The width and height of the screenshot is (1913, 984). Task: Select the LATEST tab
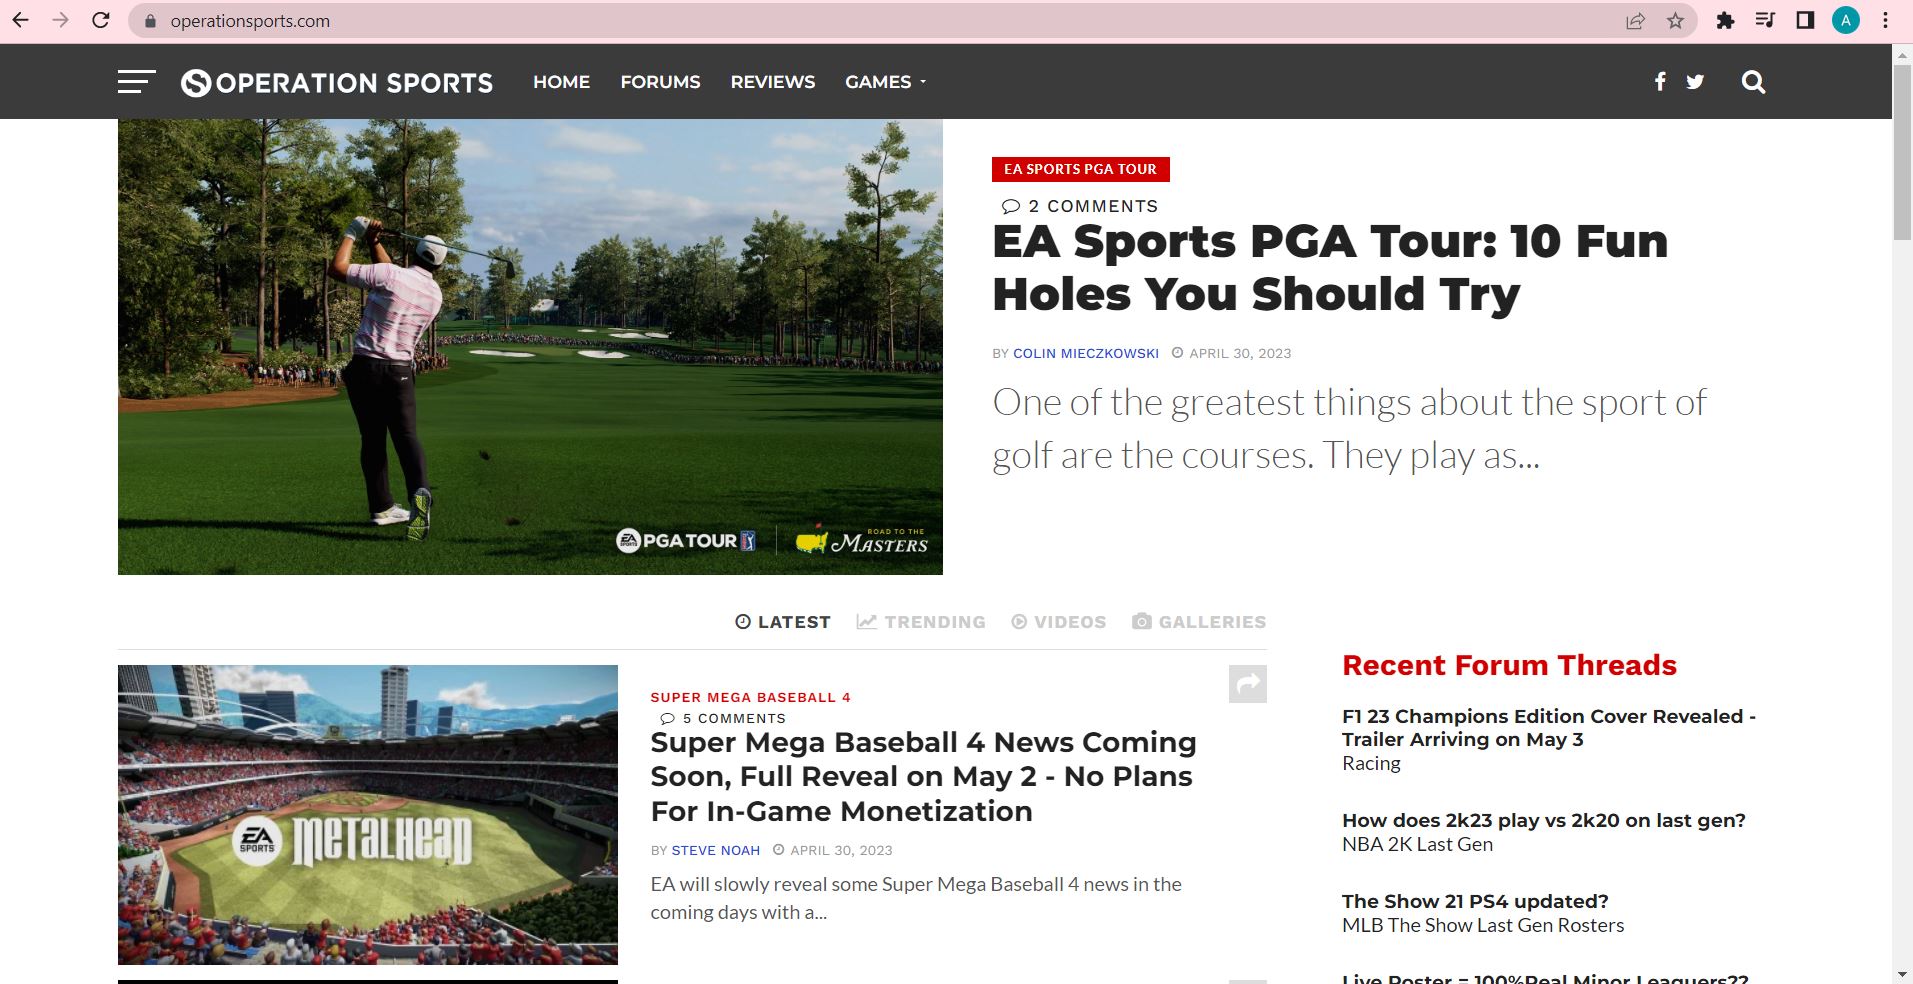(x=783, y=622)
